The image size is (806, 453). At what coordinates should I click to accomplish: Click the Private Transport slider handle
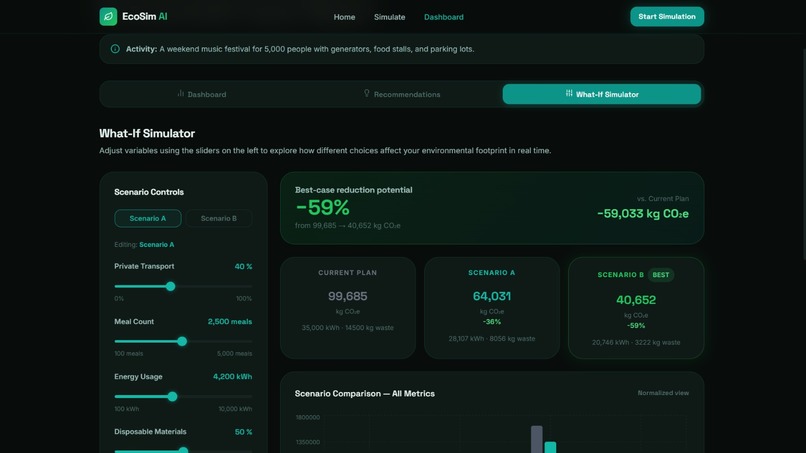coord(171,286)
